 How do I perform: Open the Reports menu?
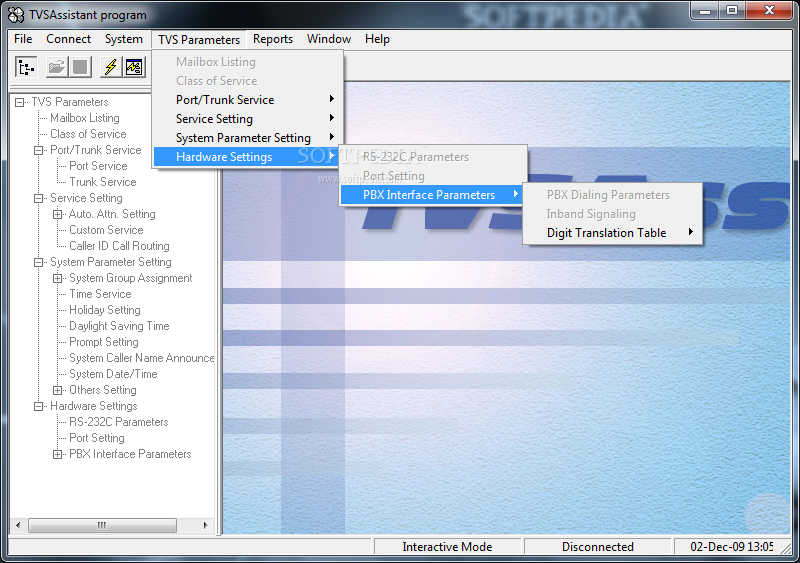(x=273, y=39)
